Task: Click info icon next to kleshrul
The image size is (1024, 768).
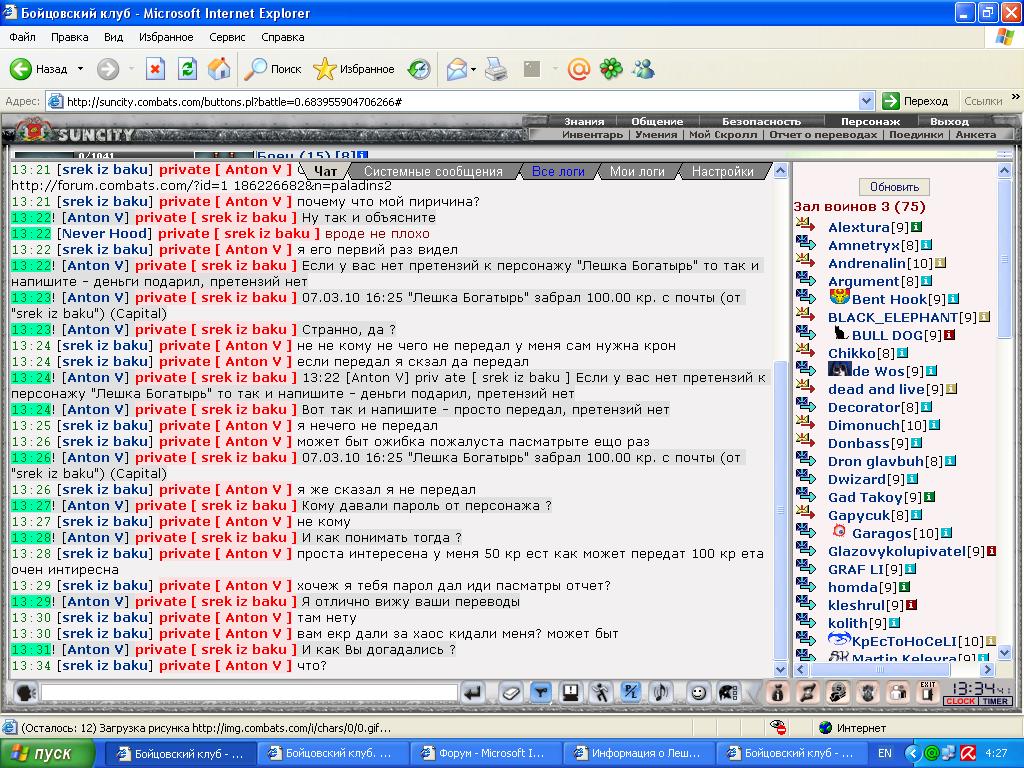Action: pos(912,605)
